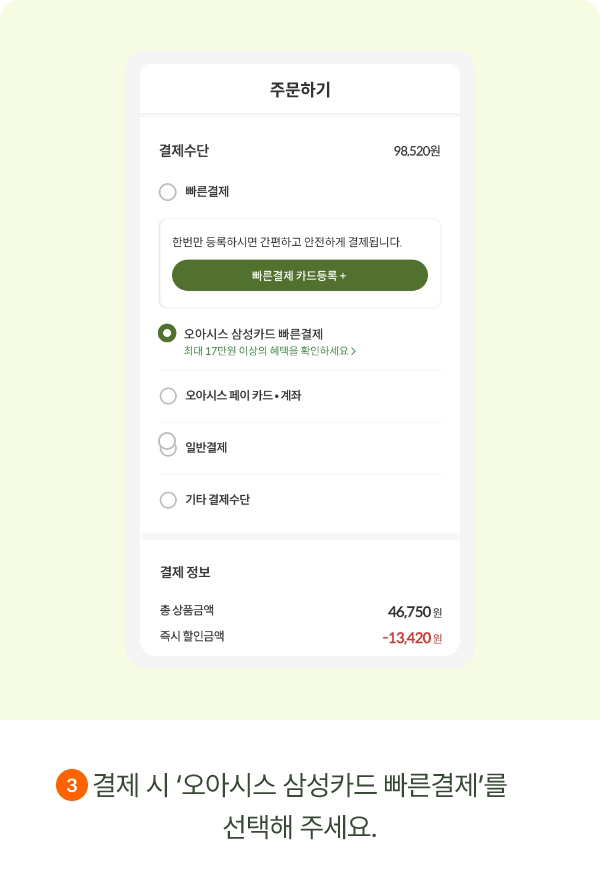Click the chevron arrow after the benefits link
Screen dimensions: 600x890
[354, 352]
